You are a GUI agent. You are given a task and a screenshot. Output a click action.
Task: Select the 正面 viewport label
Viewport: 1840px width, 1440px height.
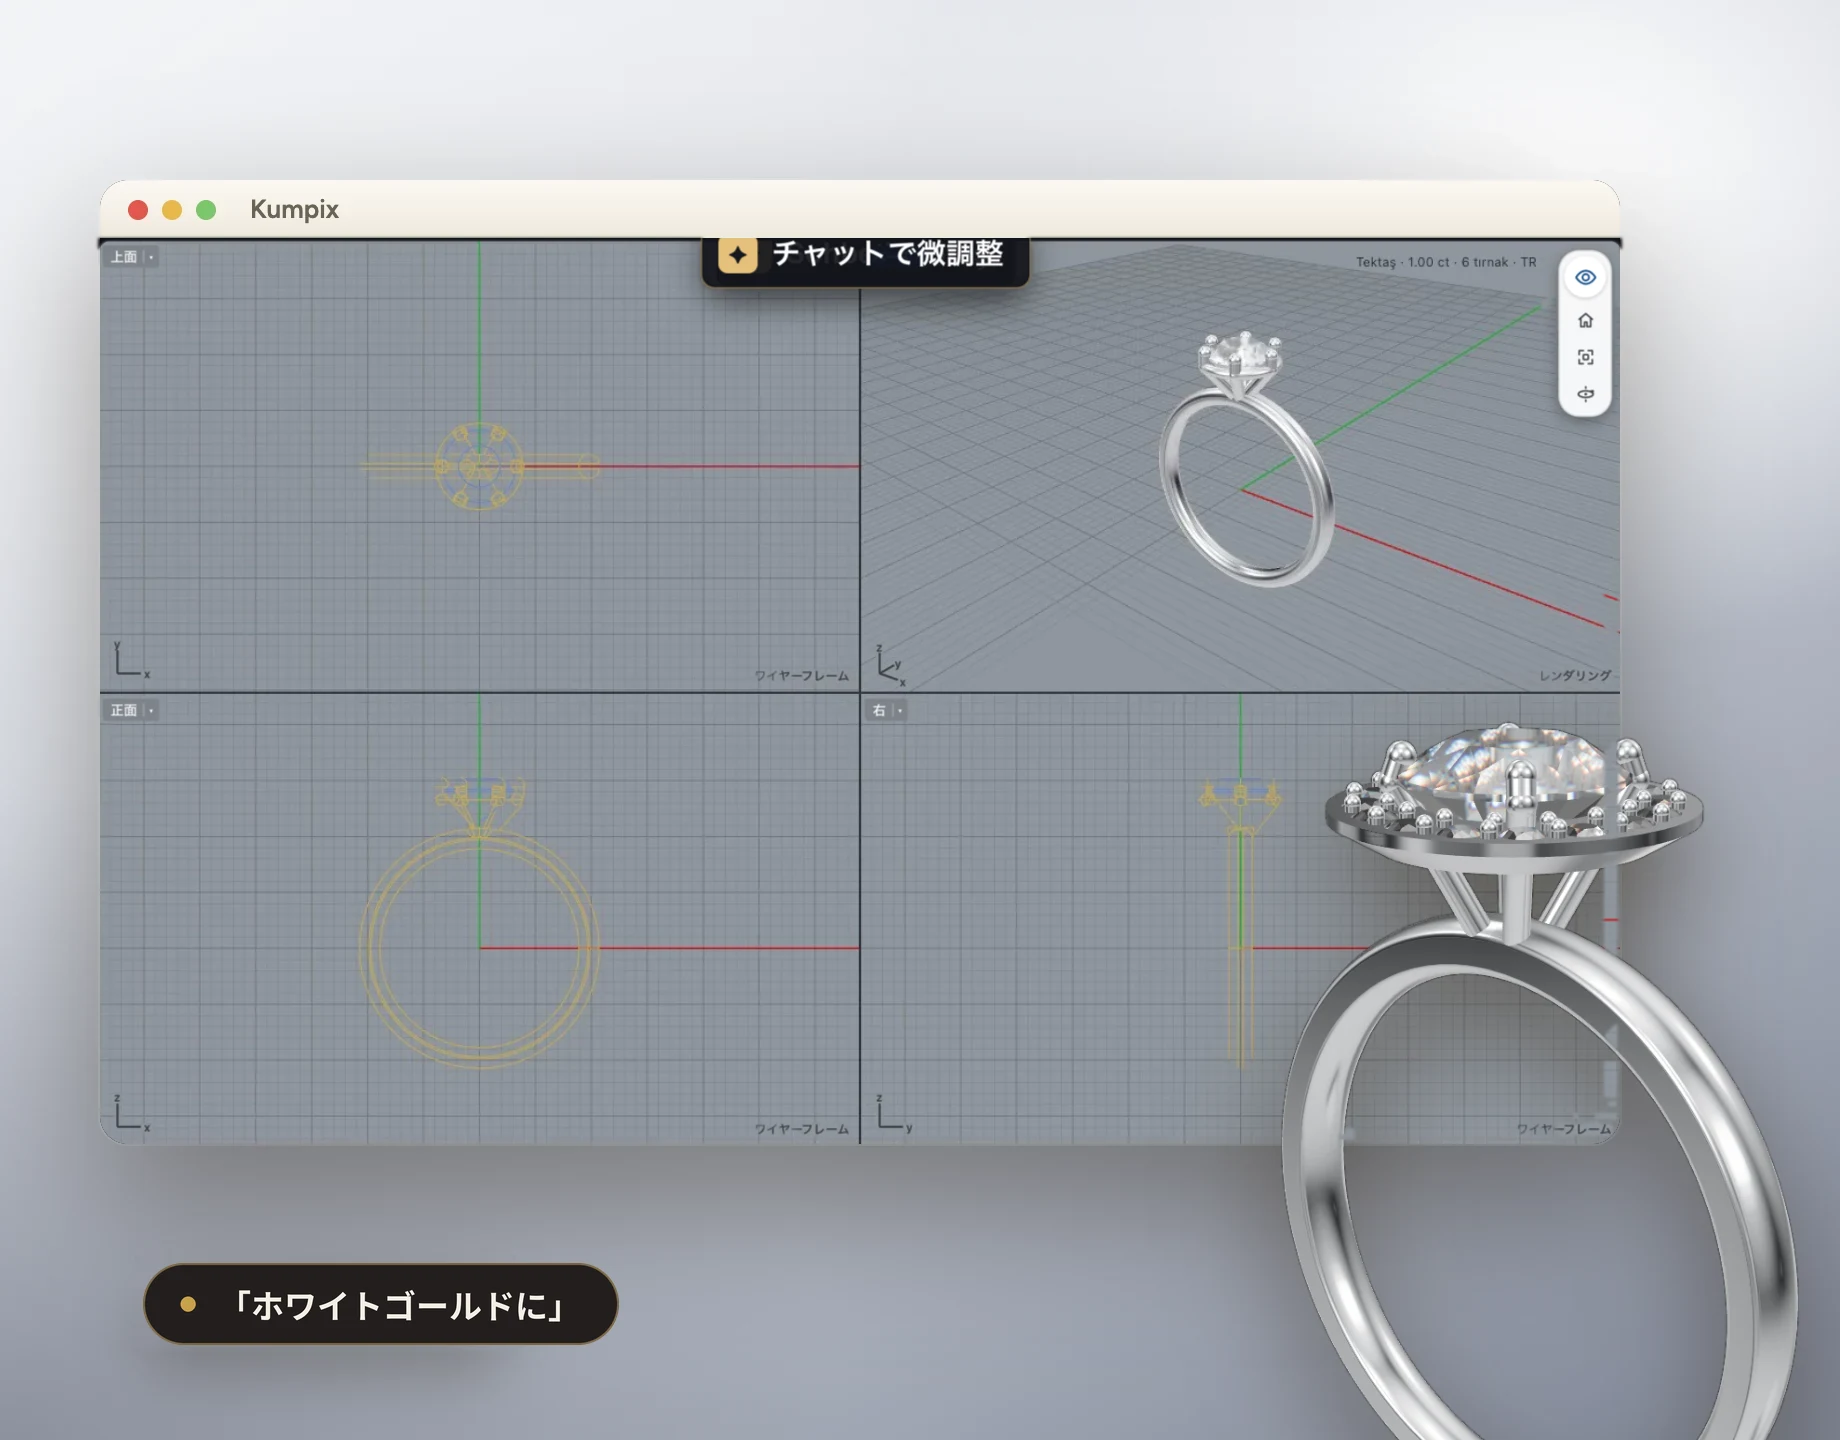[x=124, y=710]
